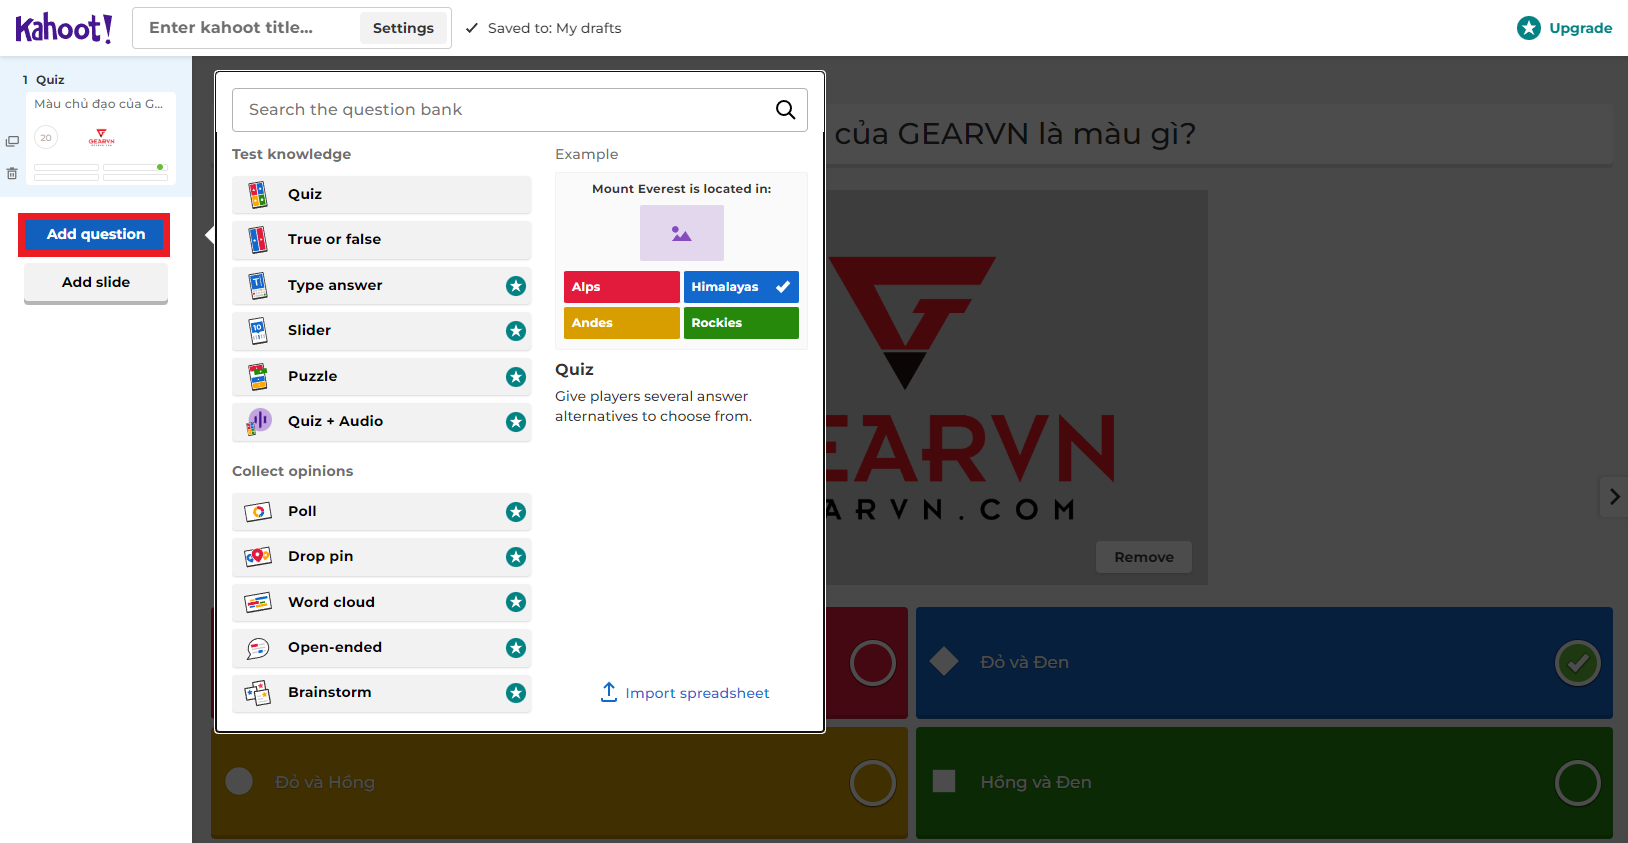Choose Slider question type
1628x843 pixels.
382,331
